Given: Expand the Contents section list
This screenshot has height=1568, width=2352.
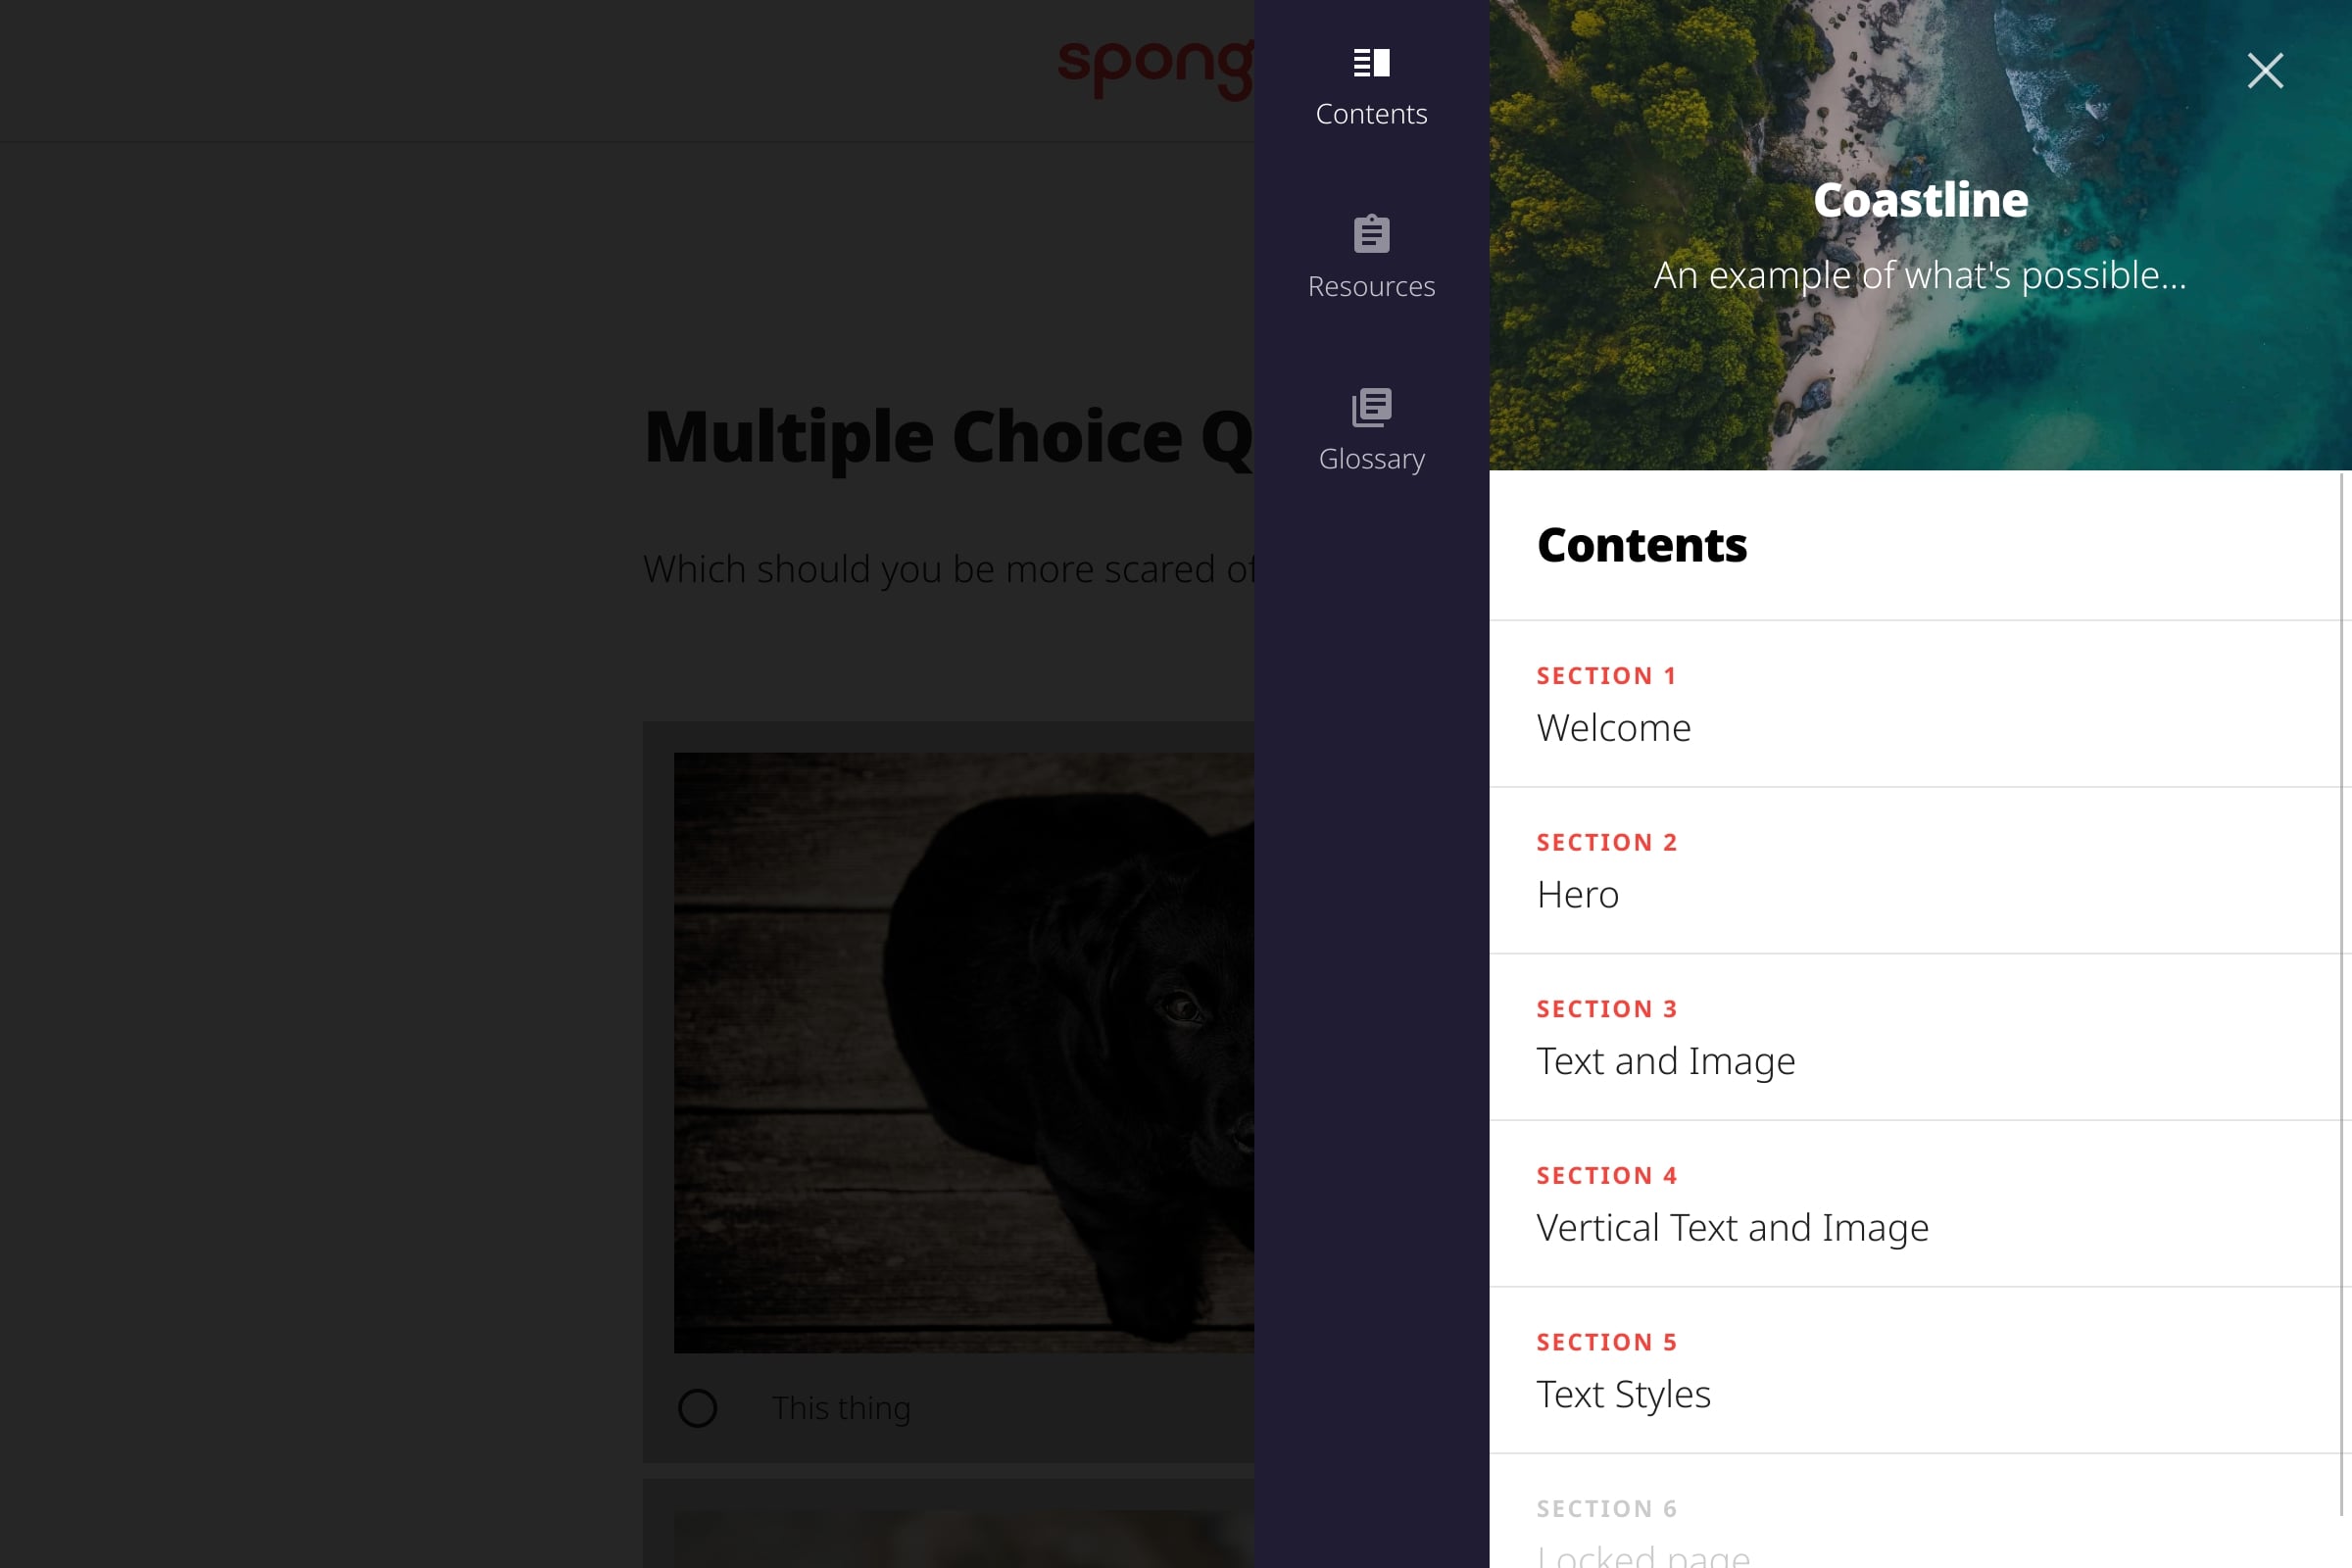Looking at the screenshot, I should [1370, 84].
